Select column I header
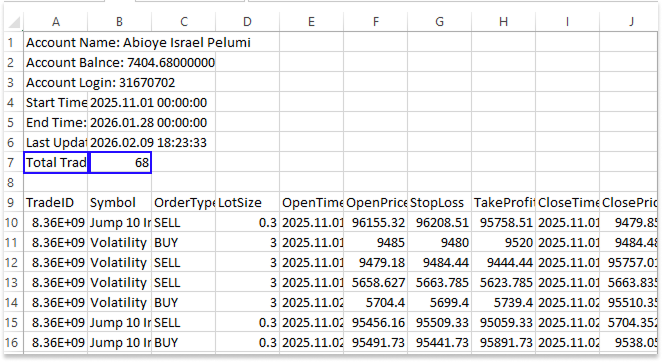The image size is (662, 362). pyautogui.click(x=567, y=22)
